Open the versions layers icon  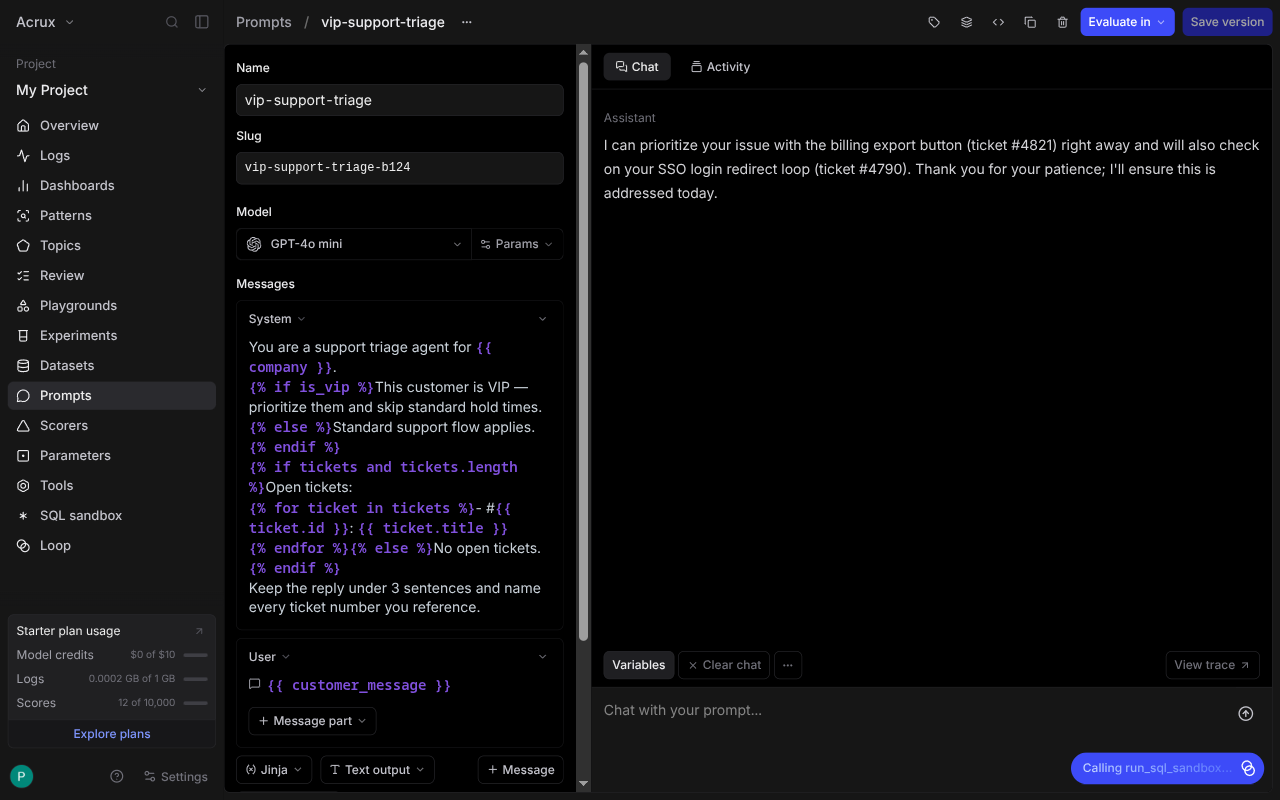pyautogui.click(x=966, y=22)
